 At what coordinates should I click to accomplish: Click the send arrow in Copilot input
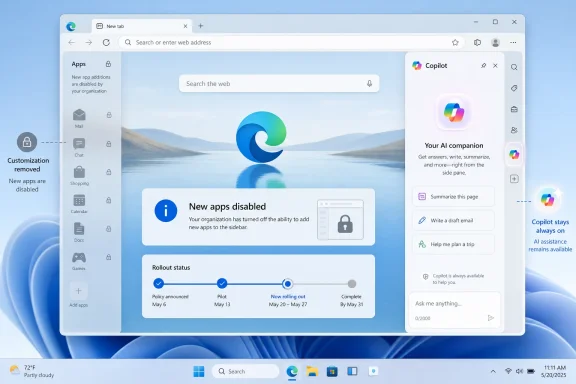491,318
